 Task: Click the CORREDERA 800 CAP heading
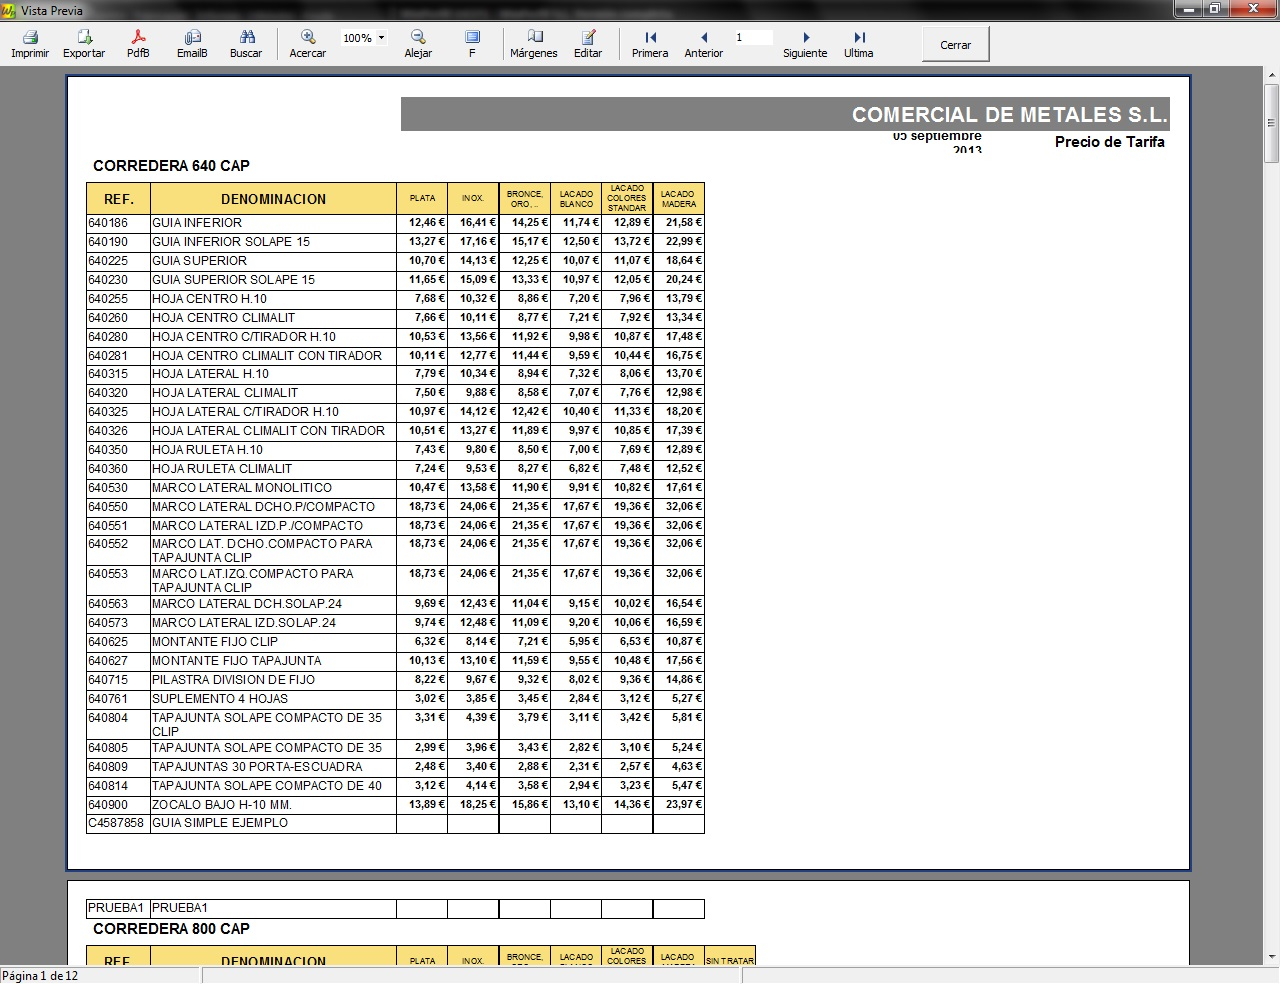[x=171, y=929]
